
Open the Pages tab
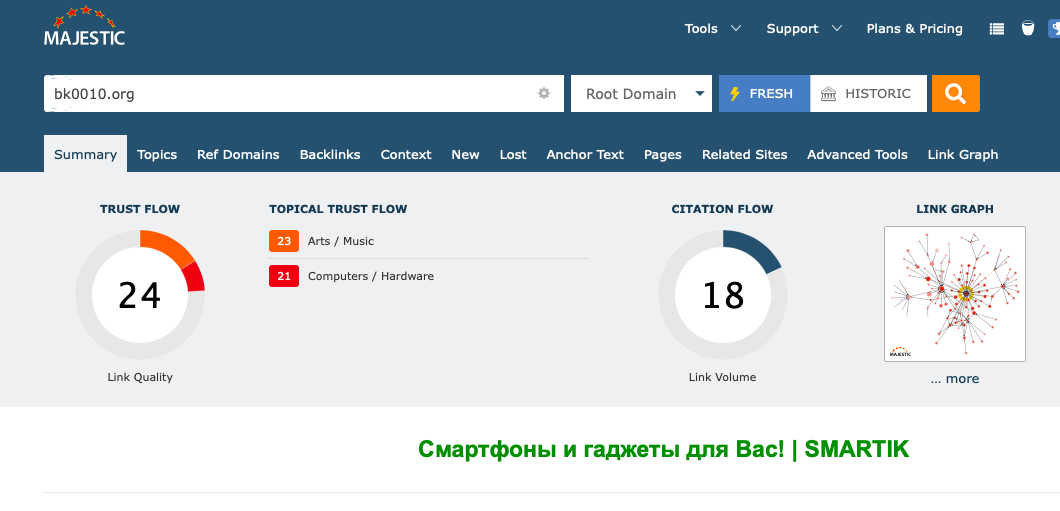662,154
